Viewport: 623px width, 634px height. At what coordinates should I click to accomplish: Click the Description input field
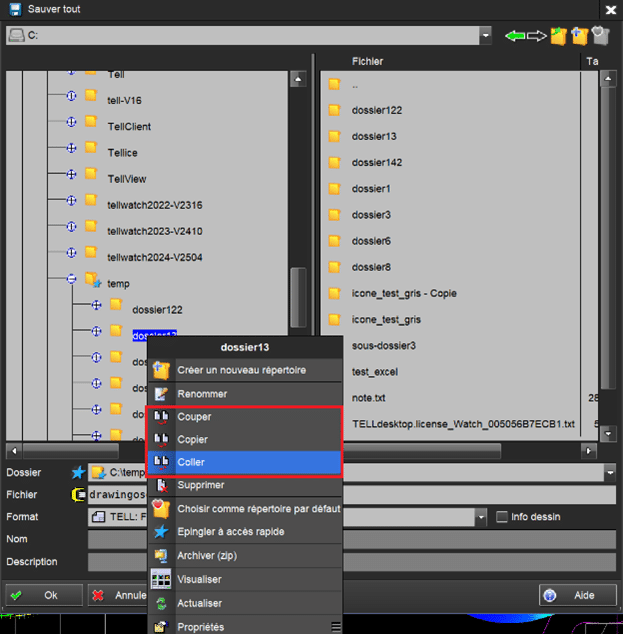(350, 562)
